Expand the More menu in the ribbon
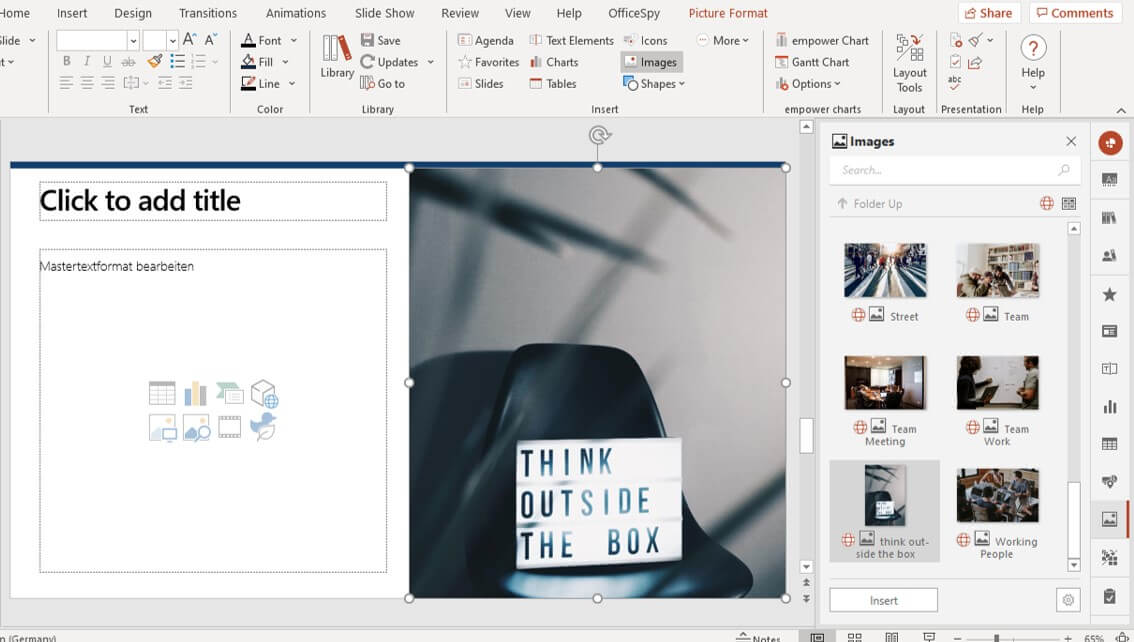Image resolution: width=1134 pixels, height=642 pixels. tap(724, 40)
